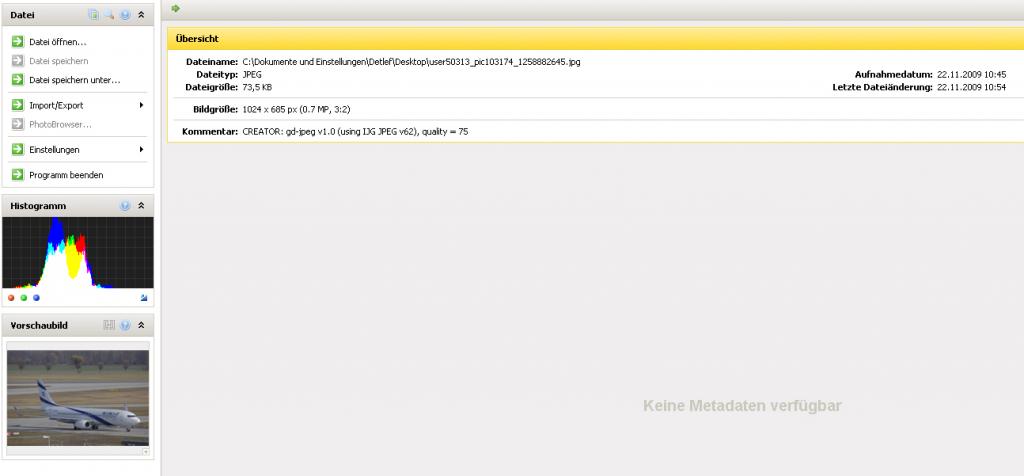Collapse the Vorschaubild panel
This screenshot has width=1024, height=476.
[x=141, y=325]
